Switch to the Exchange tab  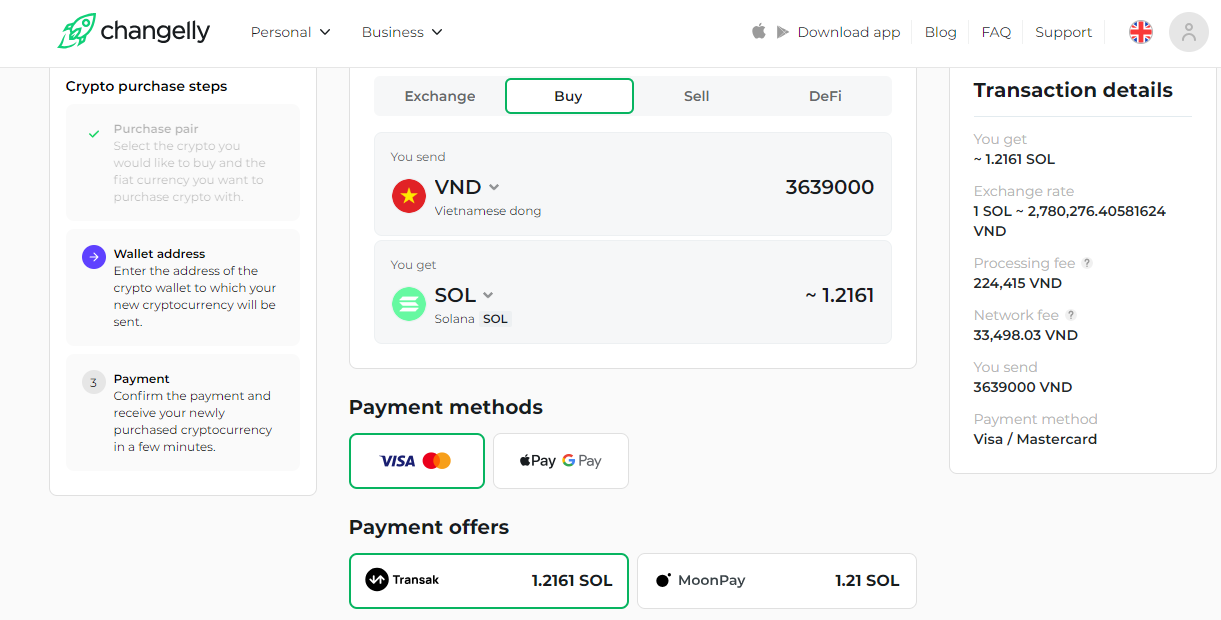(439, 96)
